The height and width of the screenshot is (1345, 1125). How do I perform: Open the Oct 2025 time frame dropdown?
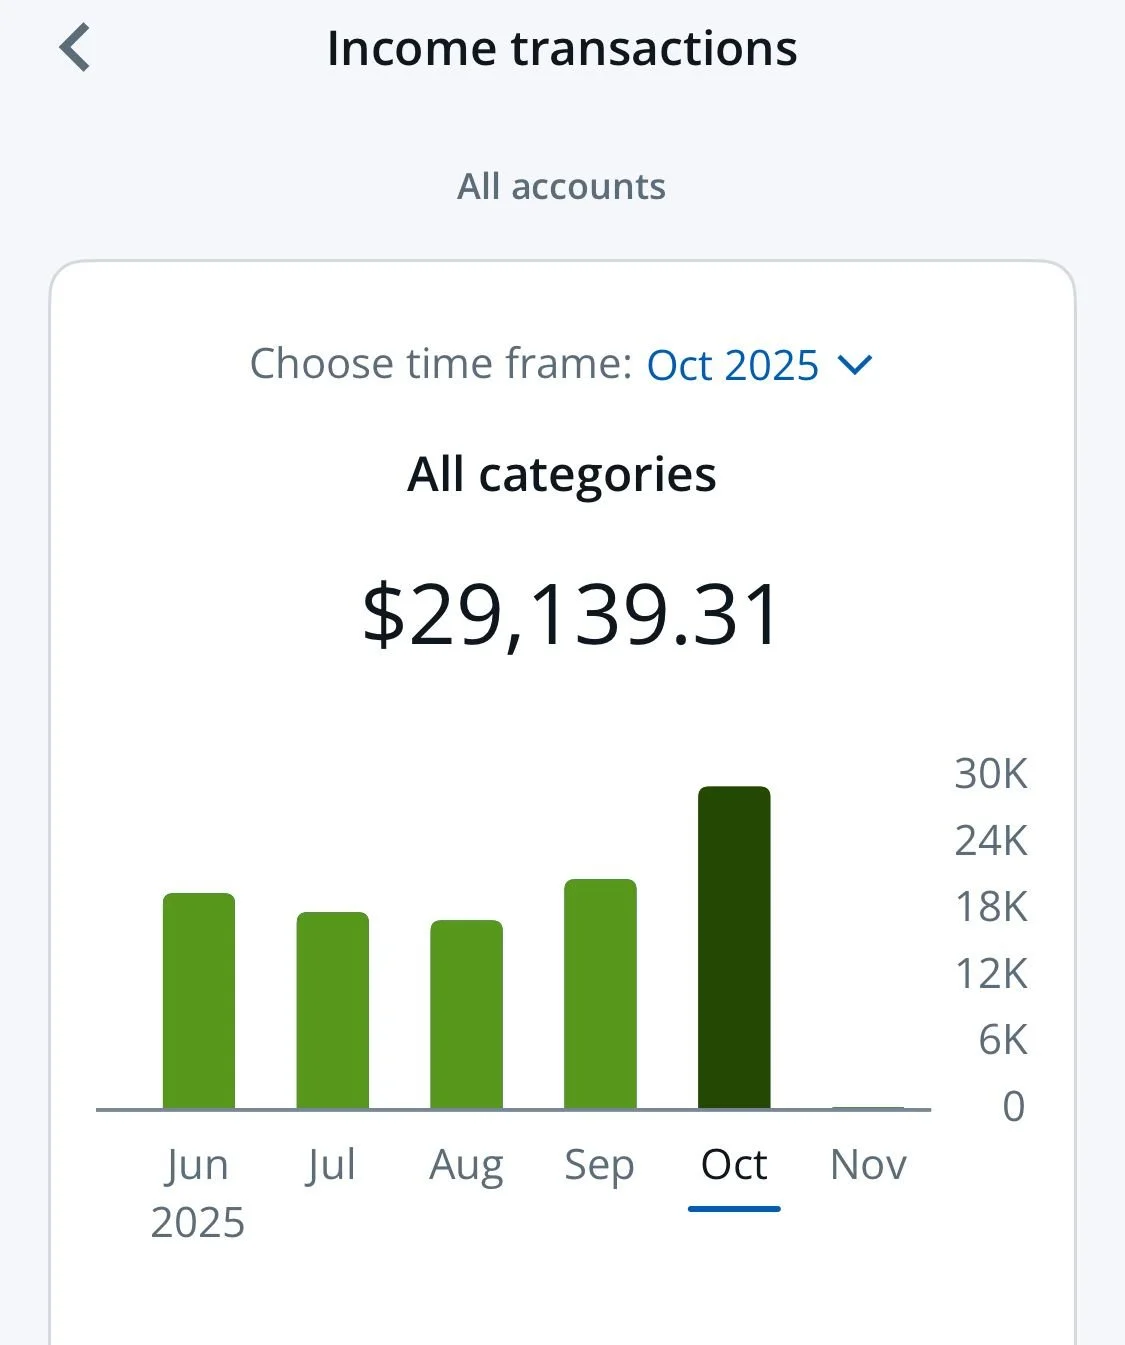[x=733, y=365]
